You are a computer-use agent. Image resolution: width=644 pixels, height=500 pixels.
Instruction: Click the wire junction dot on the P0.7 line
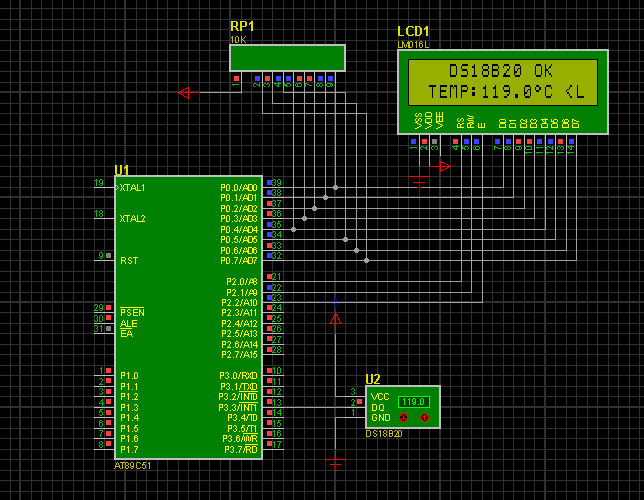(x=366, y=260)
